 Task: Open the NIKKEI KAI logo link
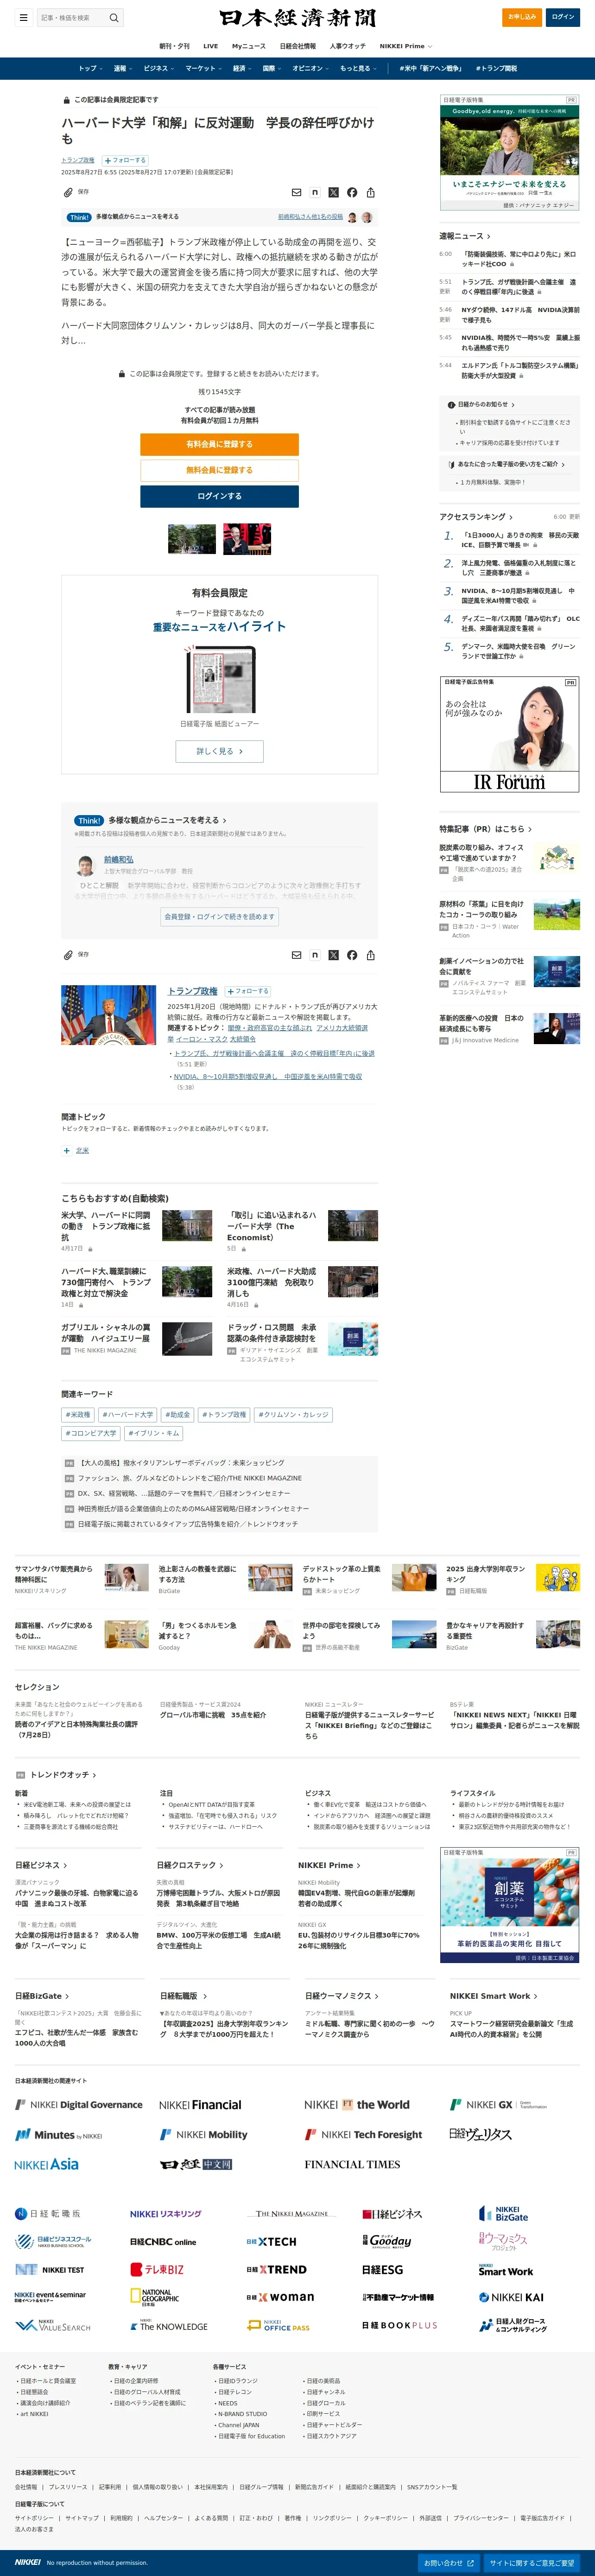click(x=511, y=2297)
